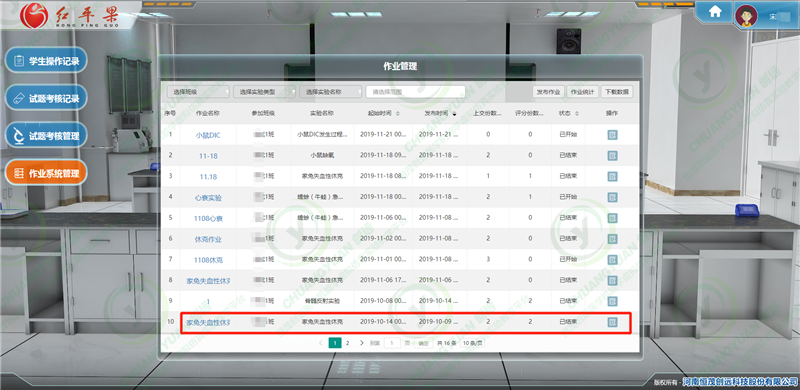Go to next page with right chevron
This screenshot has height=390, width=800.
click(362, 343)
